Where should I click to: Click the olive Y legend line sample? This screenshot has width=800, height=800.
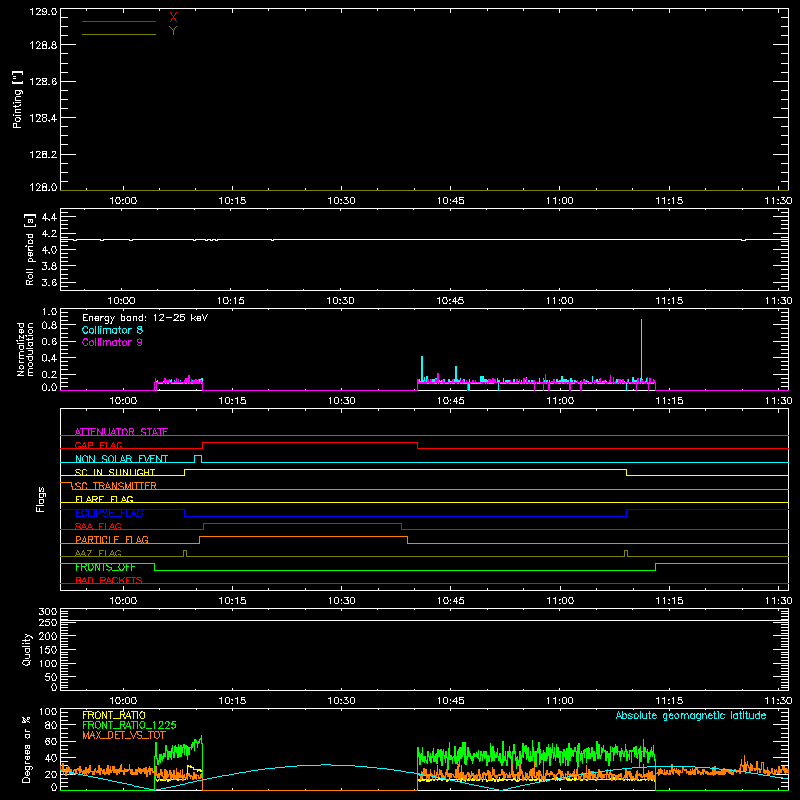(119, 34)
